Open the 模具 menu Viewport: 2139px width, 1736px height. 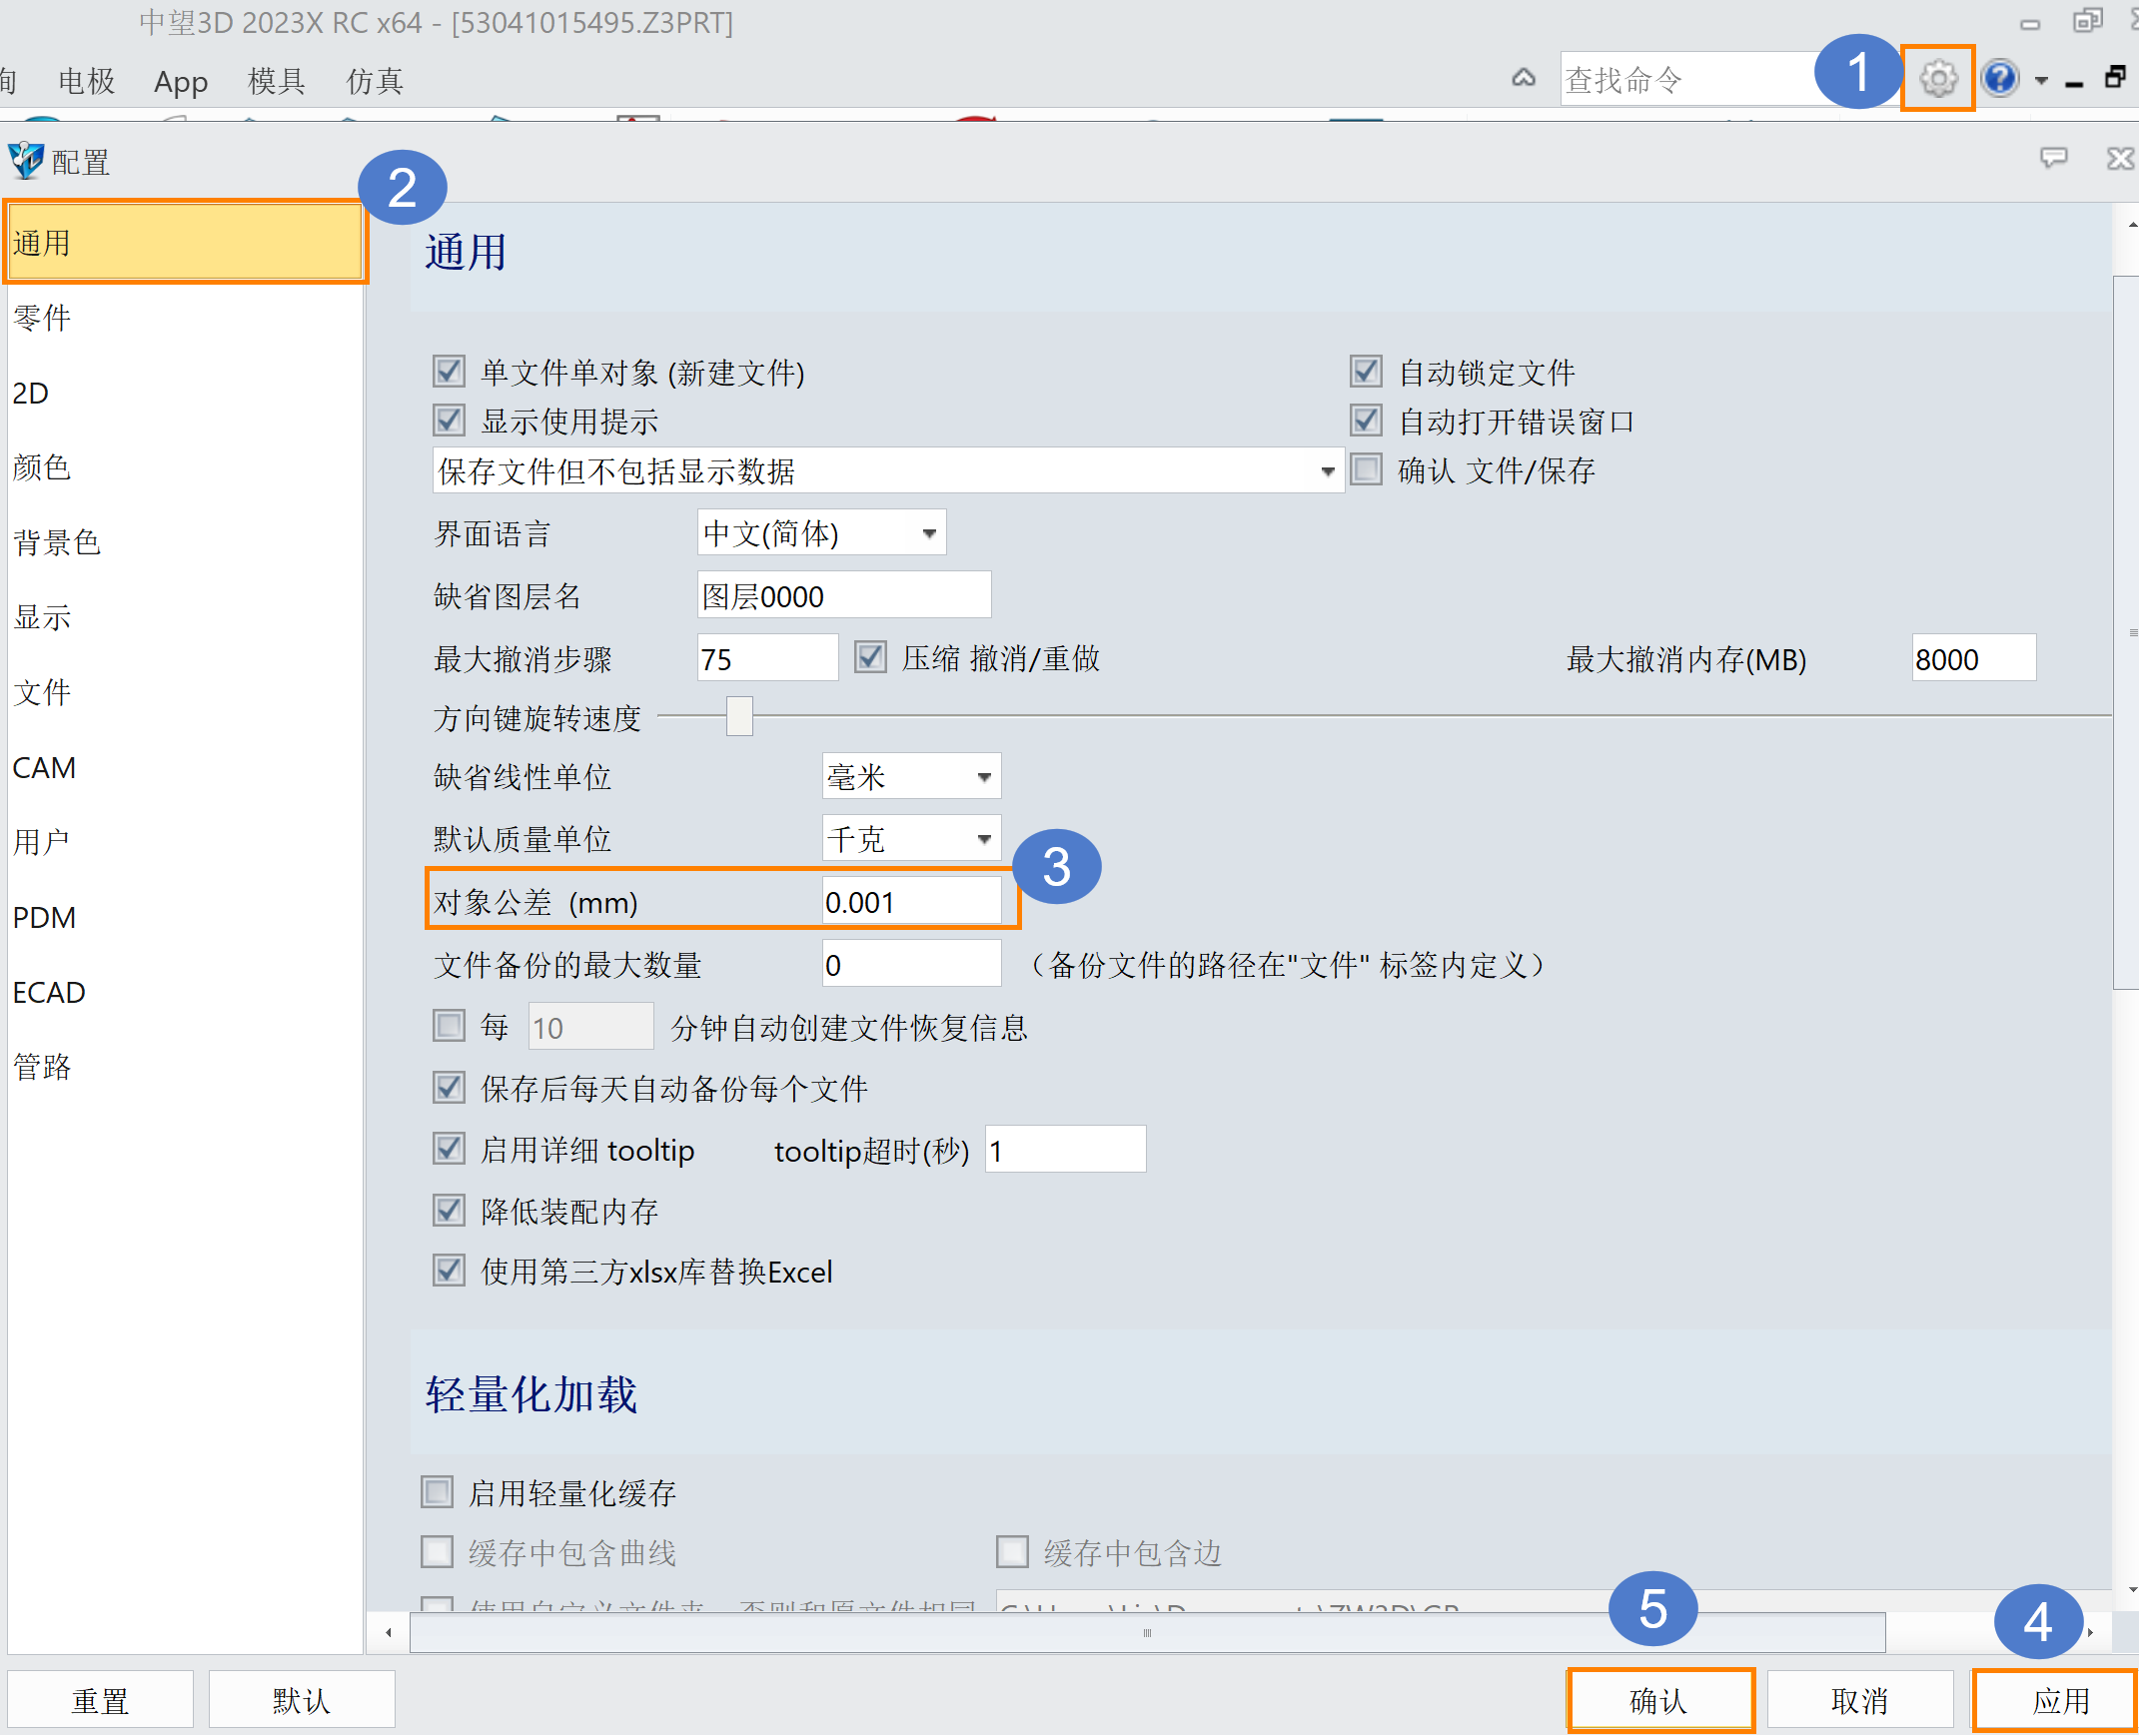pos(276,81)
